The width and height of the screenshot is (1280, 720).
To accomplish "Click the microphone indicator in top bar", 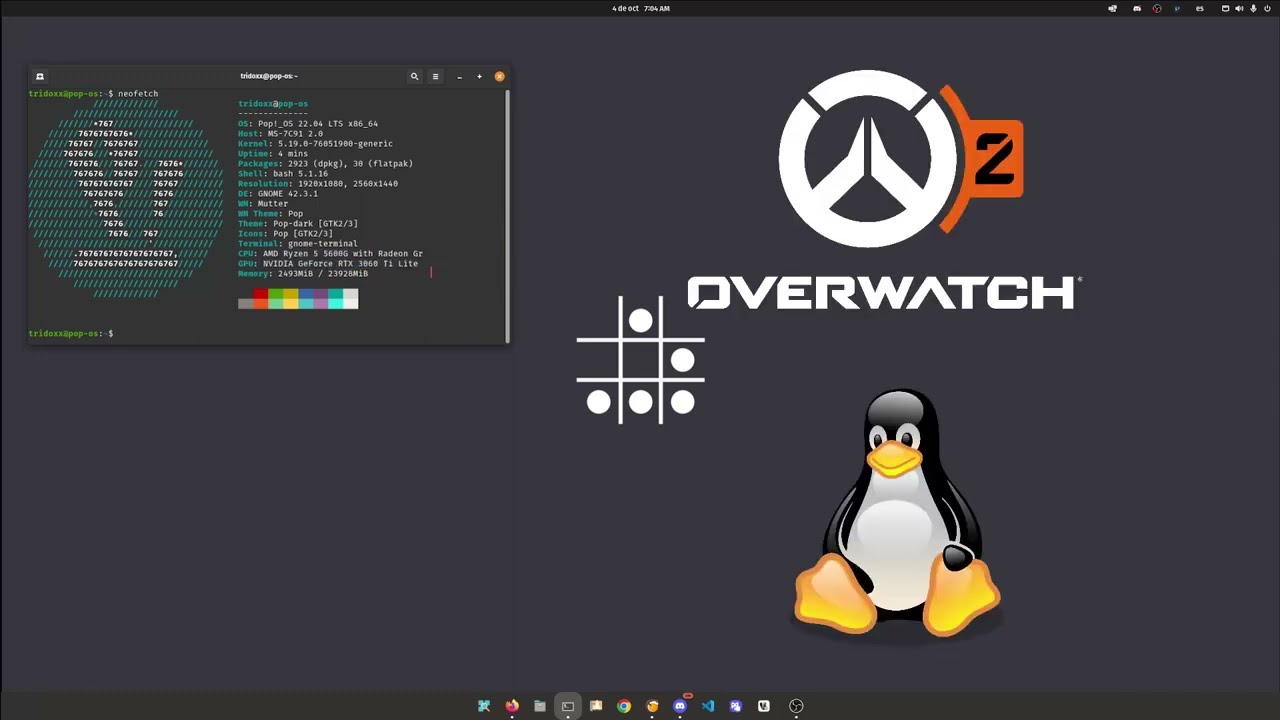I will click(x=1253, y=8).
